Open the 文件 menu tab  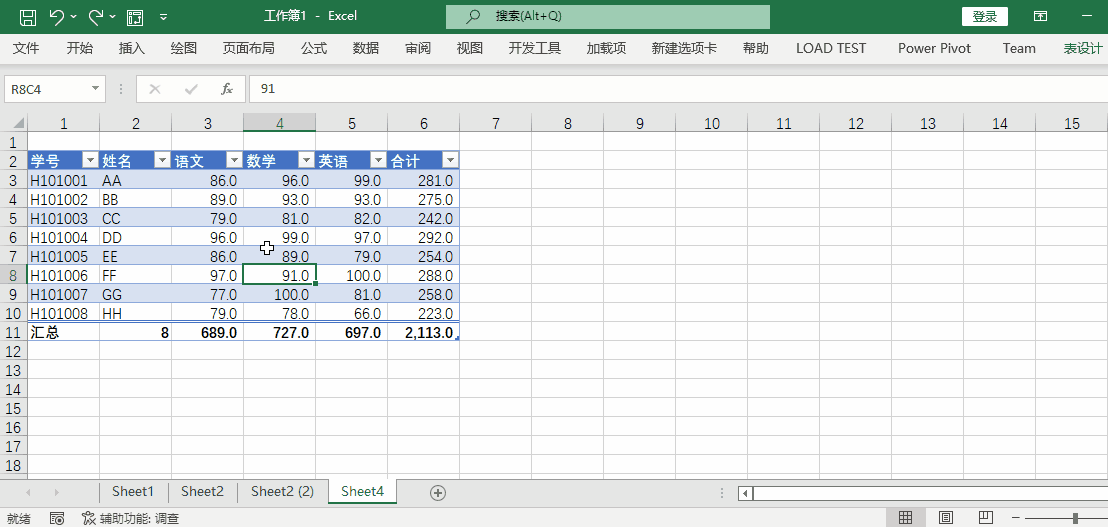click(x=26, y=48)
